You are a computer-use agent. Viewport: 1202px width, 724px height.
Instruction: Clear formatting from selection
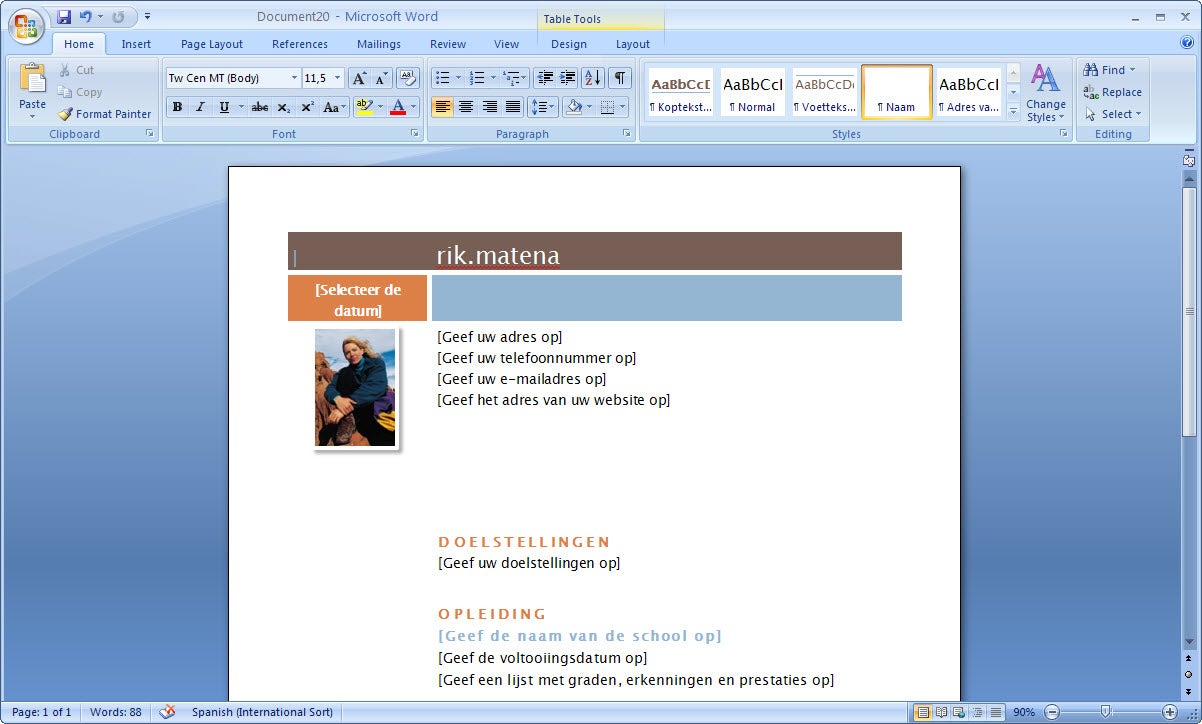[407, 78]
